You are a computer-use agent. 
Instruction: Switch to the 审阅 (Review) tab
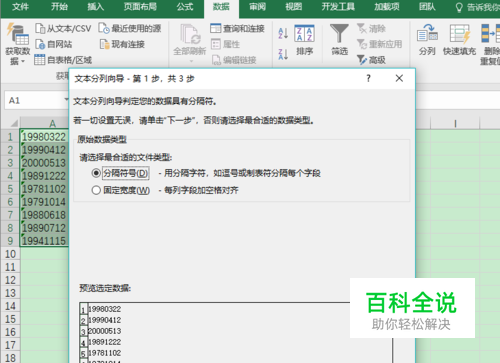257,7
